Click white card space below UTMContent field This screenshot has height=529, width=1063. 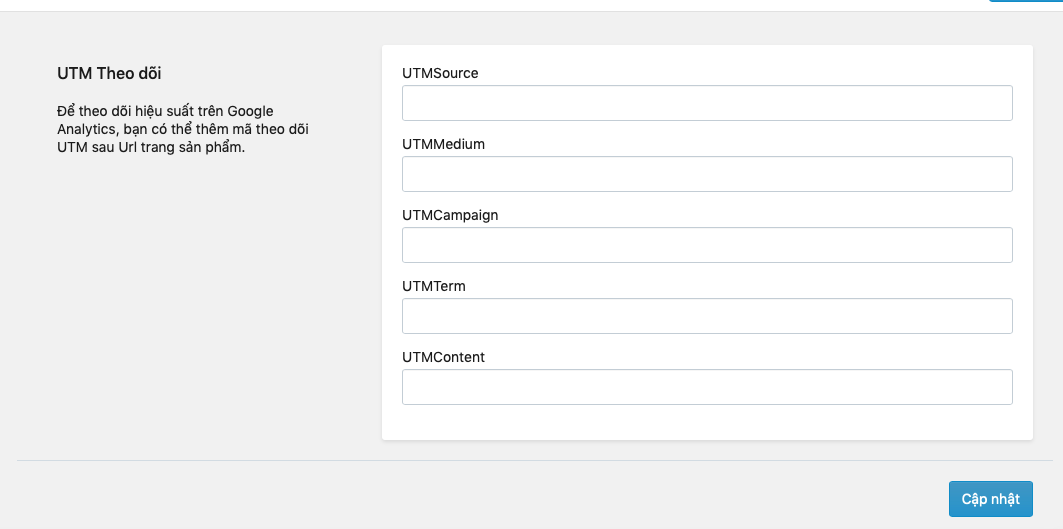pyautogui.click(x=707, y=422)
